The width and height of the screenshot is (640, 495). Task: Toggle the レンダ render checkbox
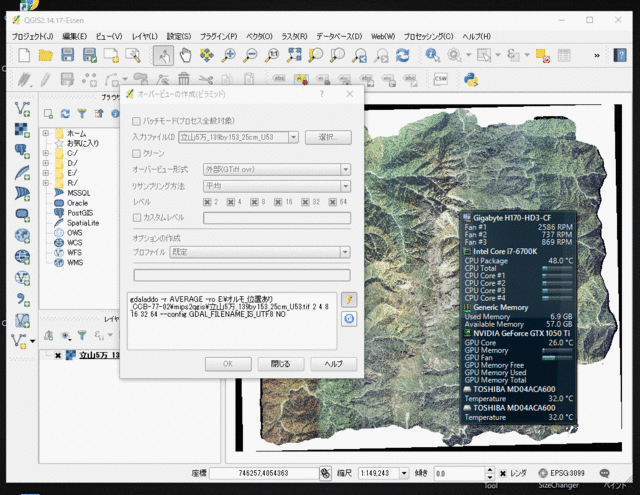pyautogui.click(x=503, y=473)
